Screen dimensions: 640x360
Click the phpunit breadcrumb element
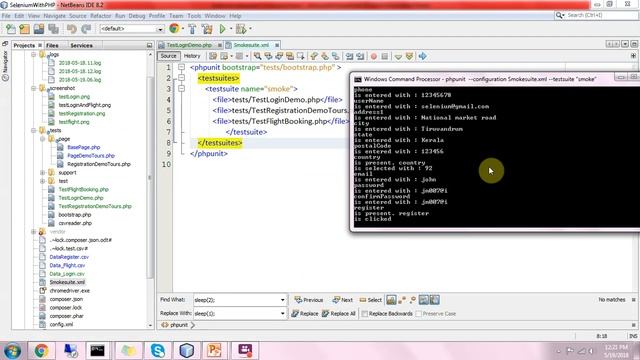(179, 325)
